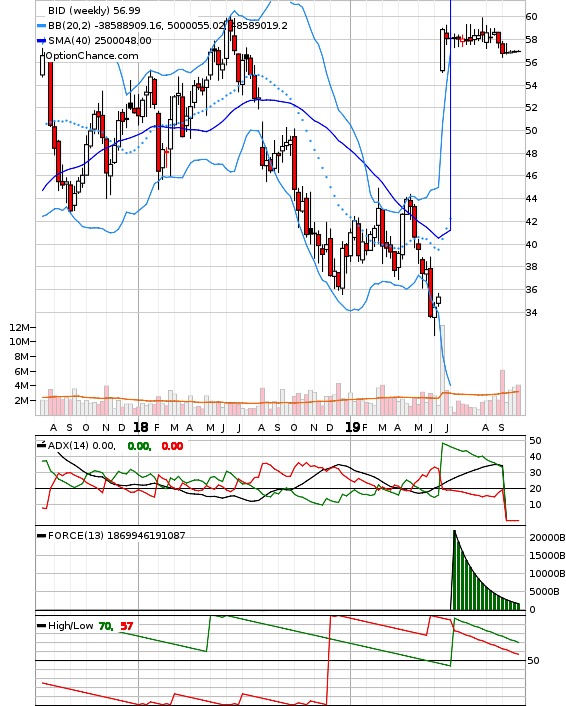The height and width of the screenshot is (706, 566).
Task: Click the FORCE(13) black legend marker
Action: (41, 536)
